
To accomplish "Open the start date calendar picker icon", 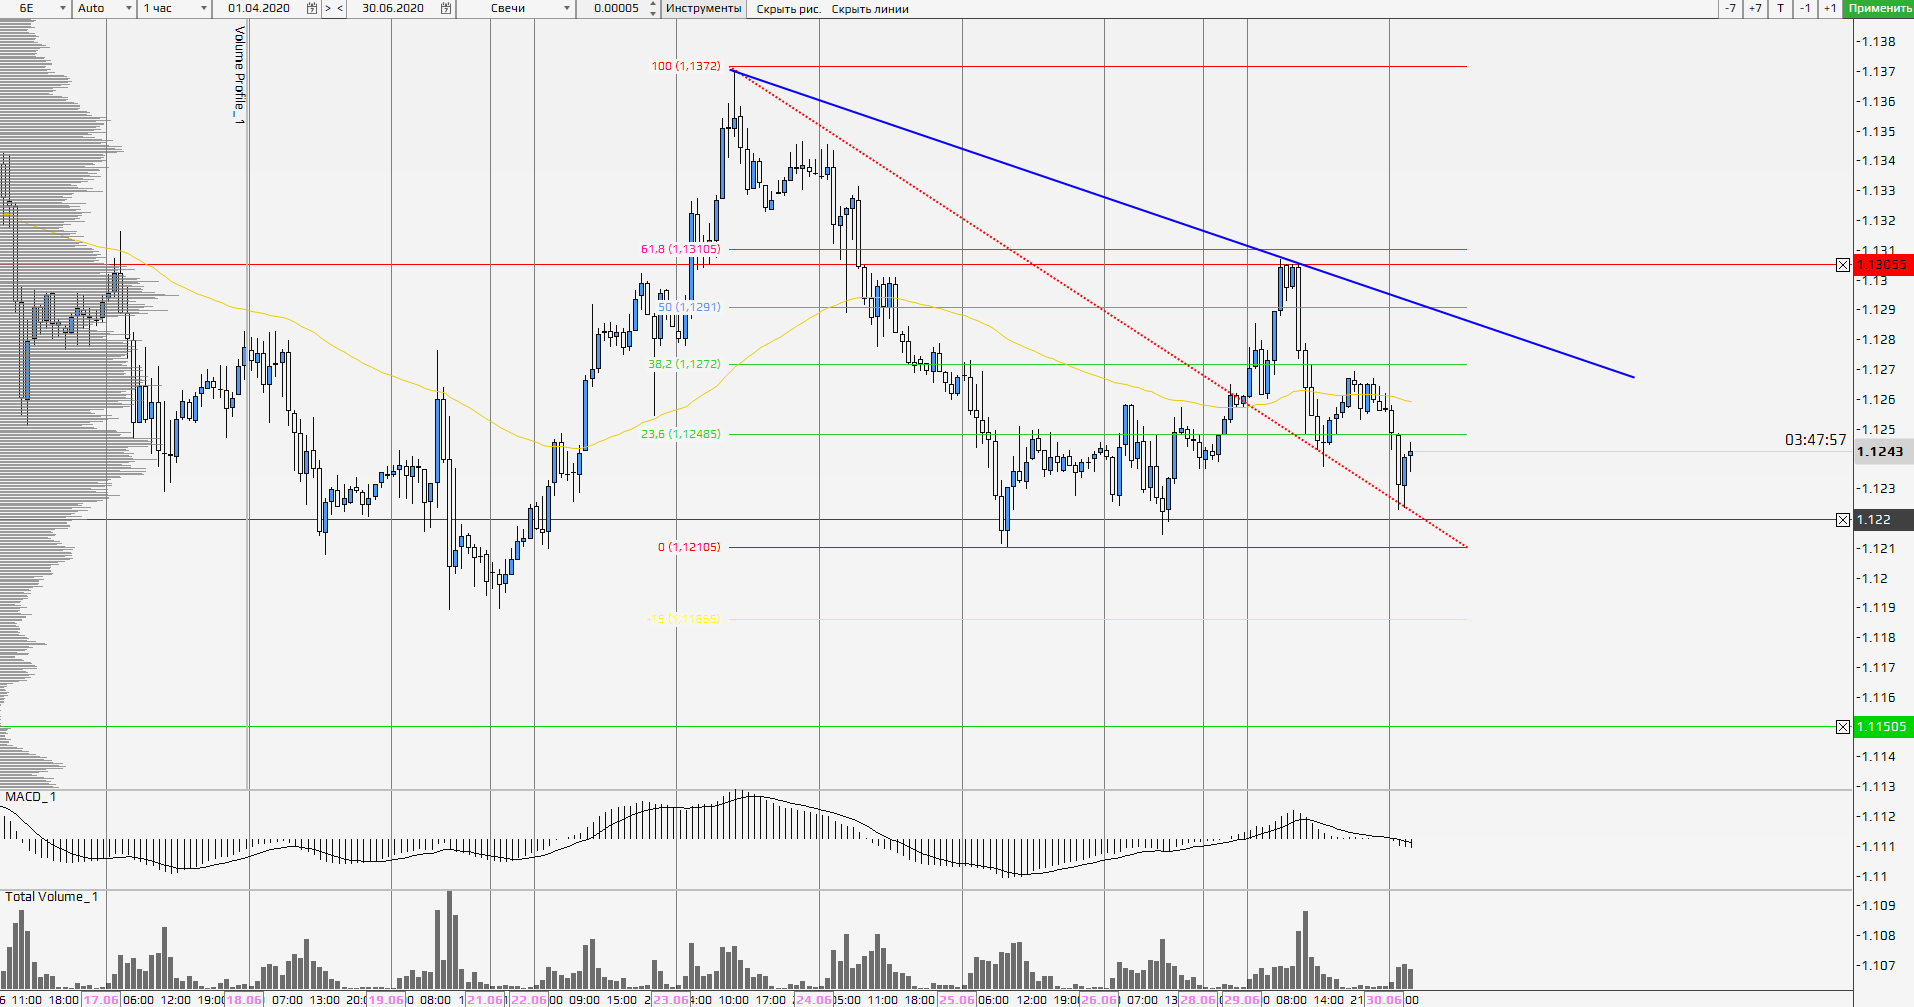I will (x=312, y=8).
